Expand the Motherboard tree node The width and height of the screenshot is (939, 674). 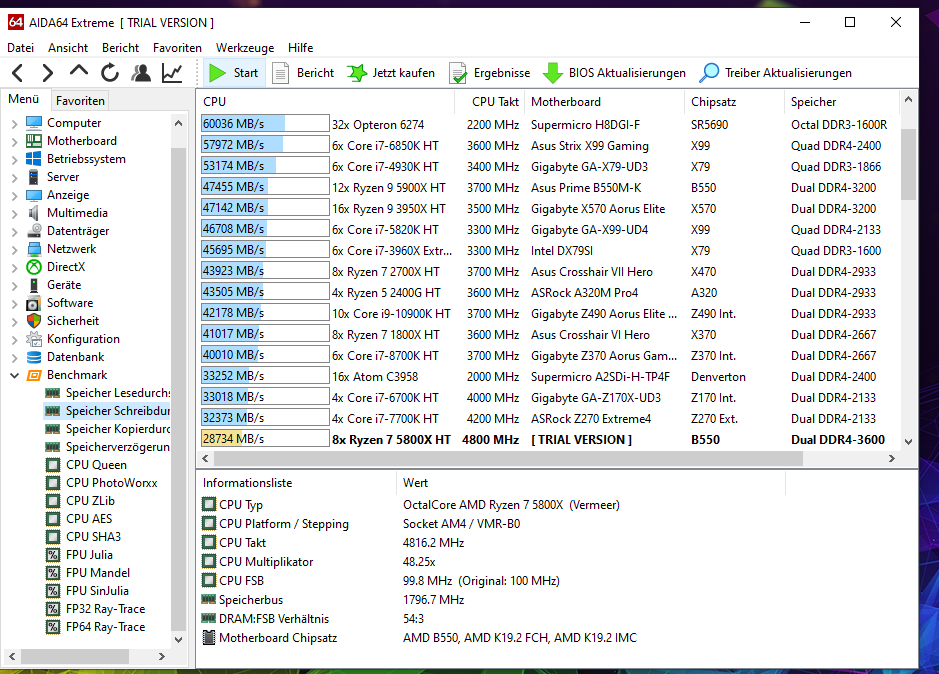pyautogui.click(x=14, y=141)
